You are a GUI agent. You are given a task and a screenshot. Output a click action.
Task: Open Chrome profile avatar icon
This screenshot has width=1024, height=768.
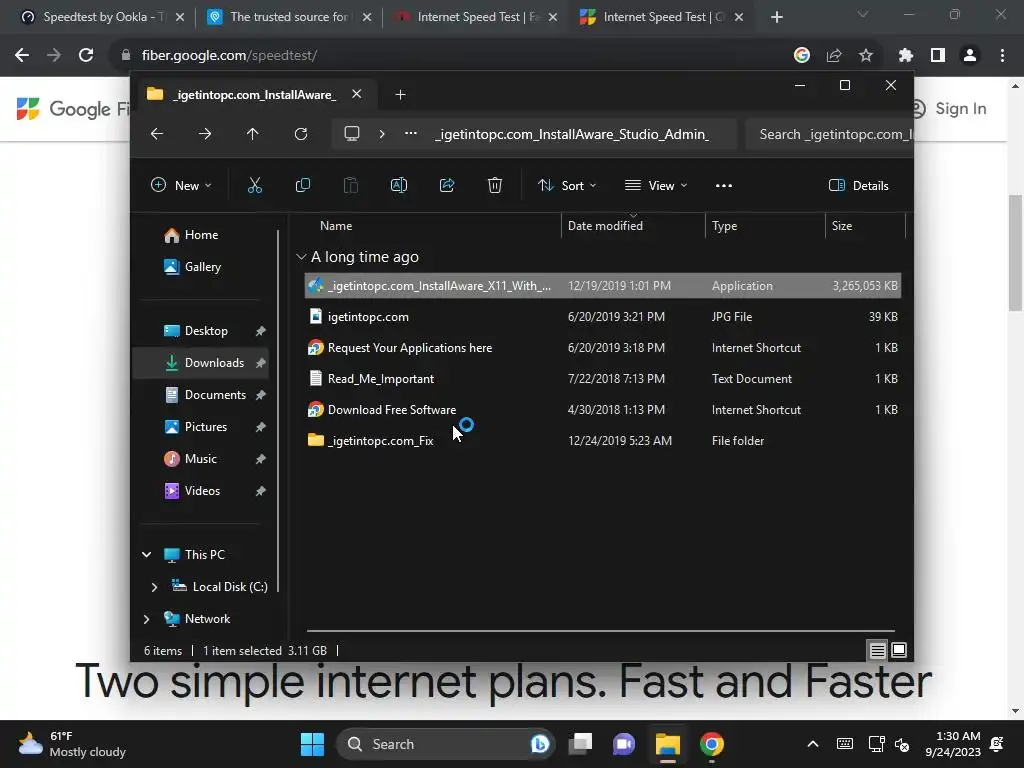pyautogui.click(x=970, y=56)
